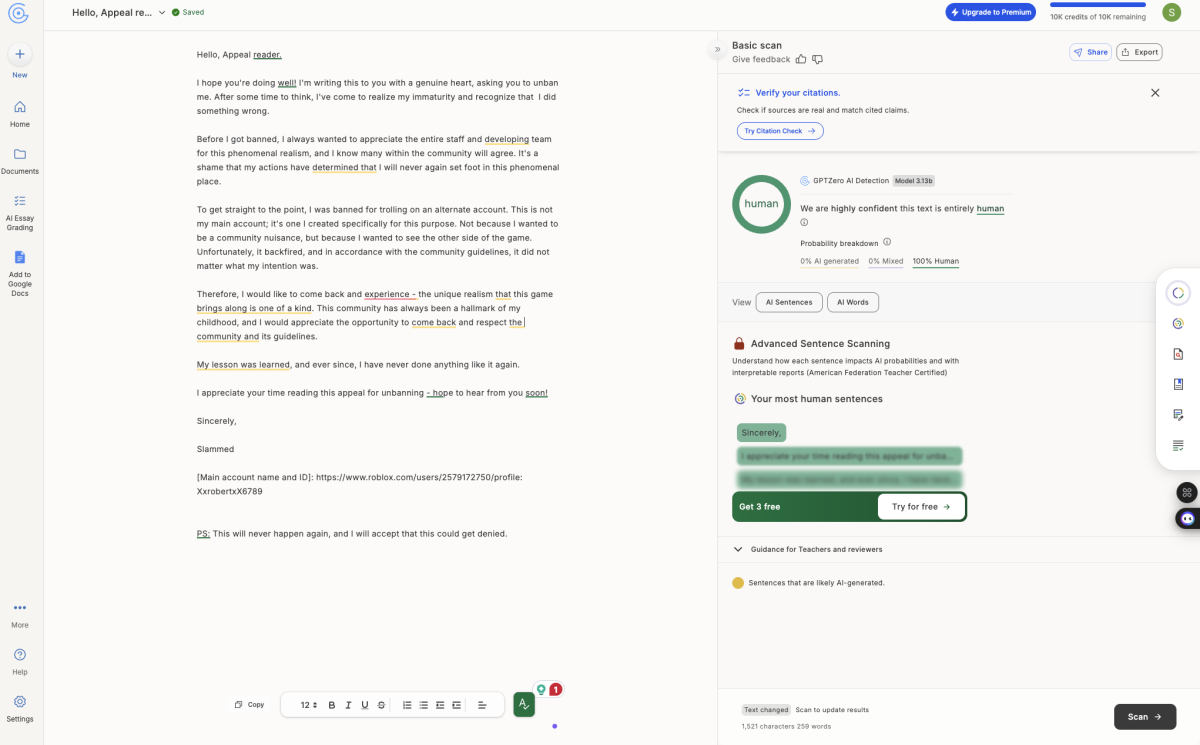This screenshot has height=745, width=1200.
Task: Click the Scan button
Action: click(1144, 717)
